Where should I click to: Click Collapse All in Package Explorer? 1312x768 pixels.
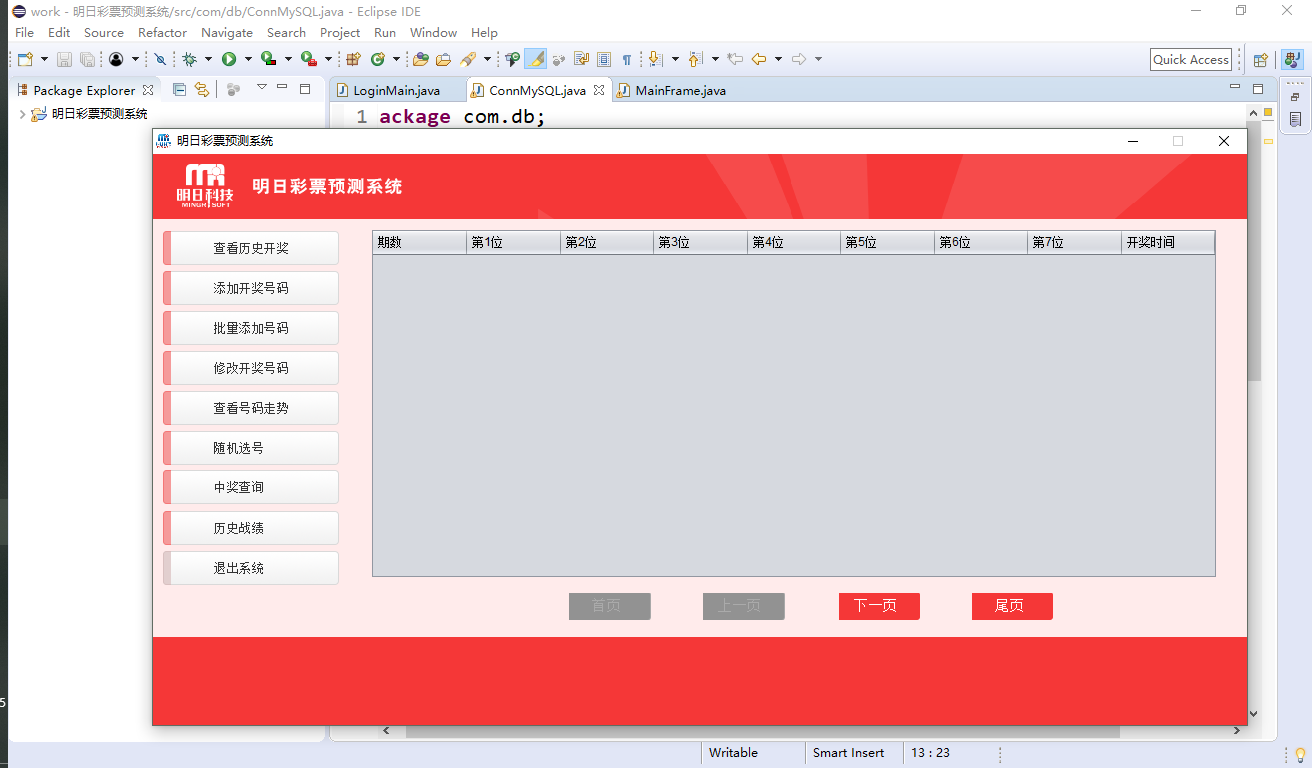179,89
